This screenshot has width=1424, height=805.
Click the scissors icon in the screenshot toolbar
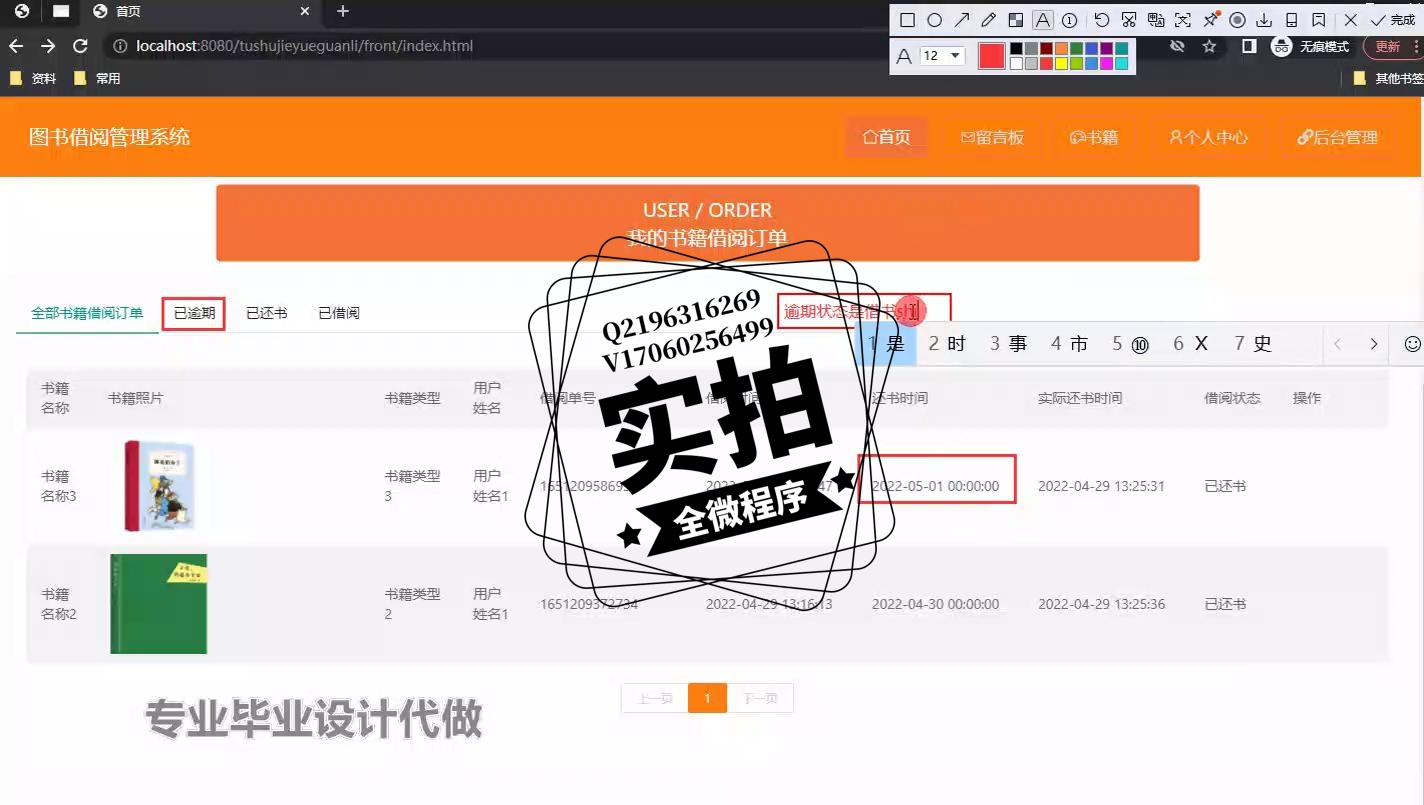1129,20
